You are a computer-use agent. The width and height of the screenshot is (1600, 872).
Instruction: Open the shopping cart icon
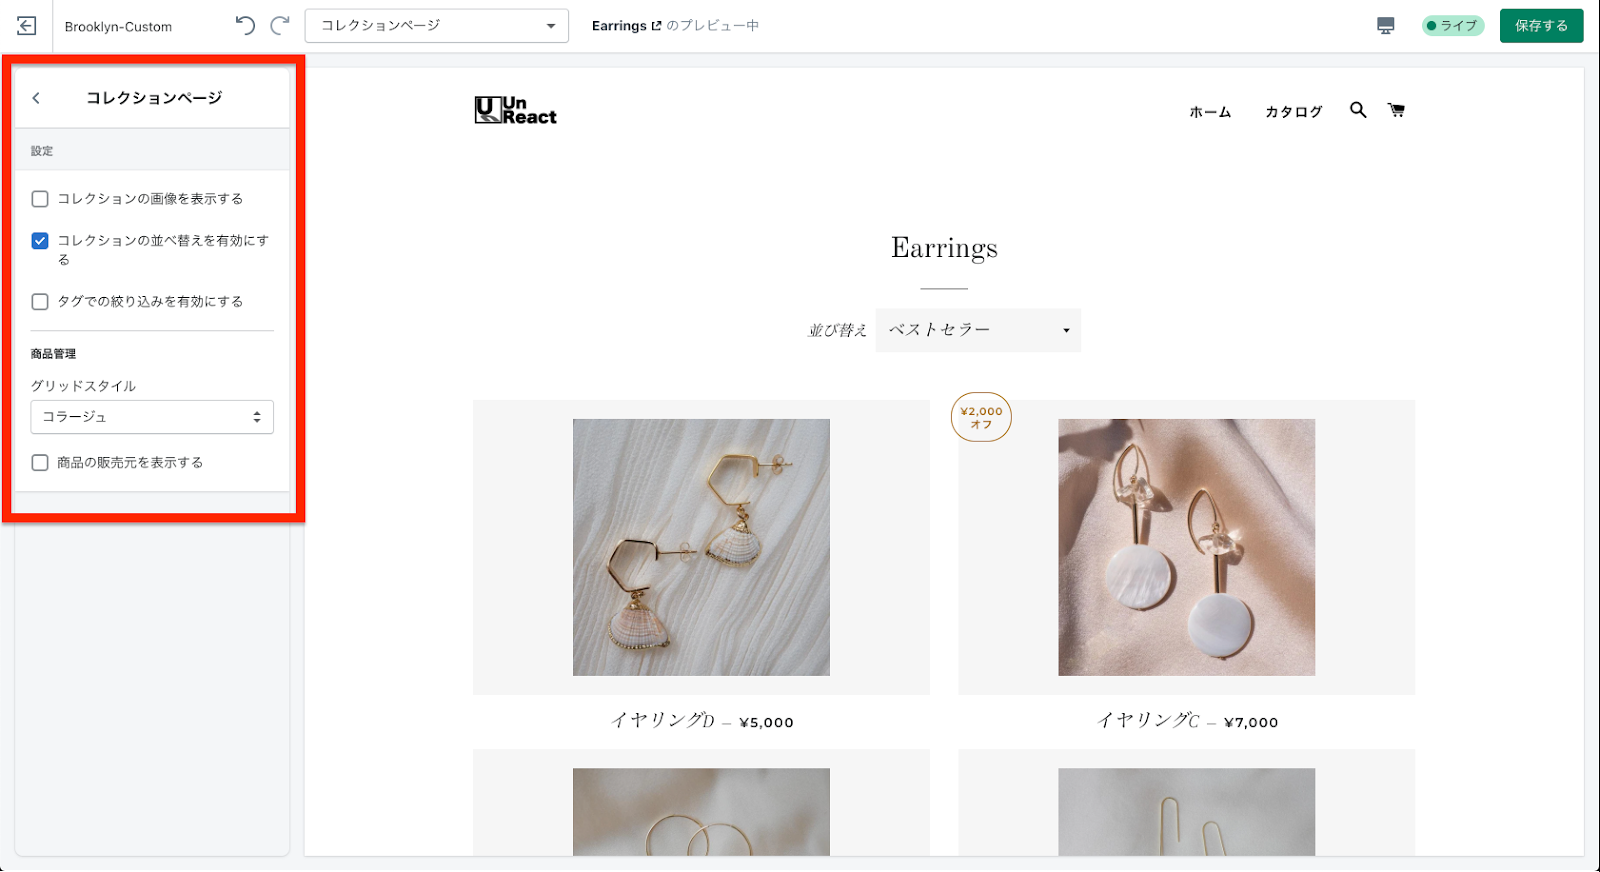click(x=1396, y=110)
